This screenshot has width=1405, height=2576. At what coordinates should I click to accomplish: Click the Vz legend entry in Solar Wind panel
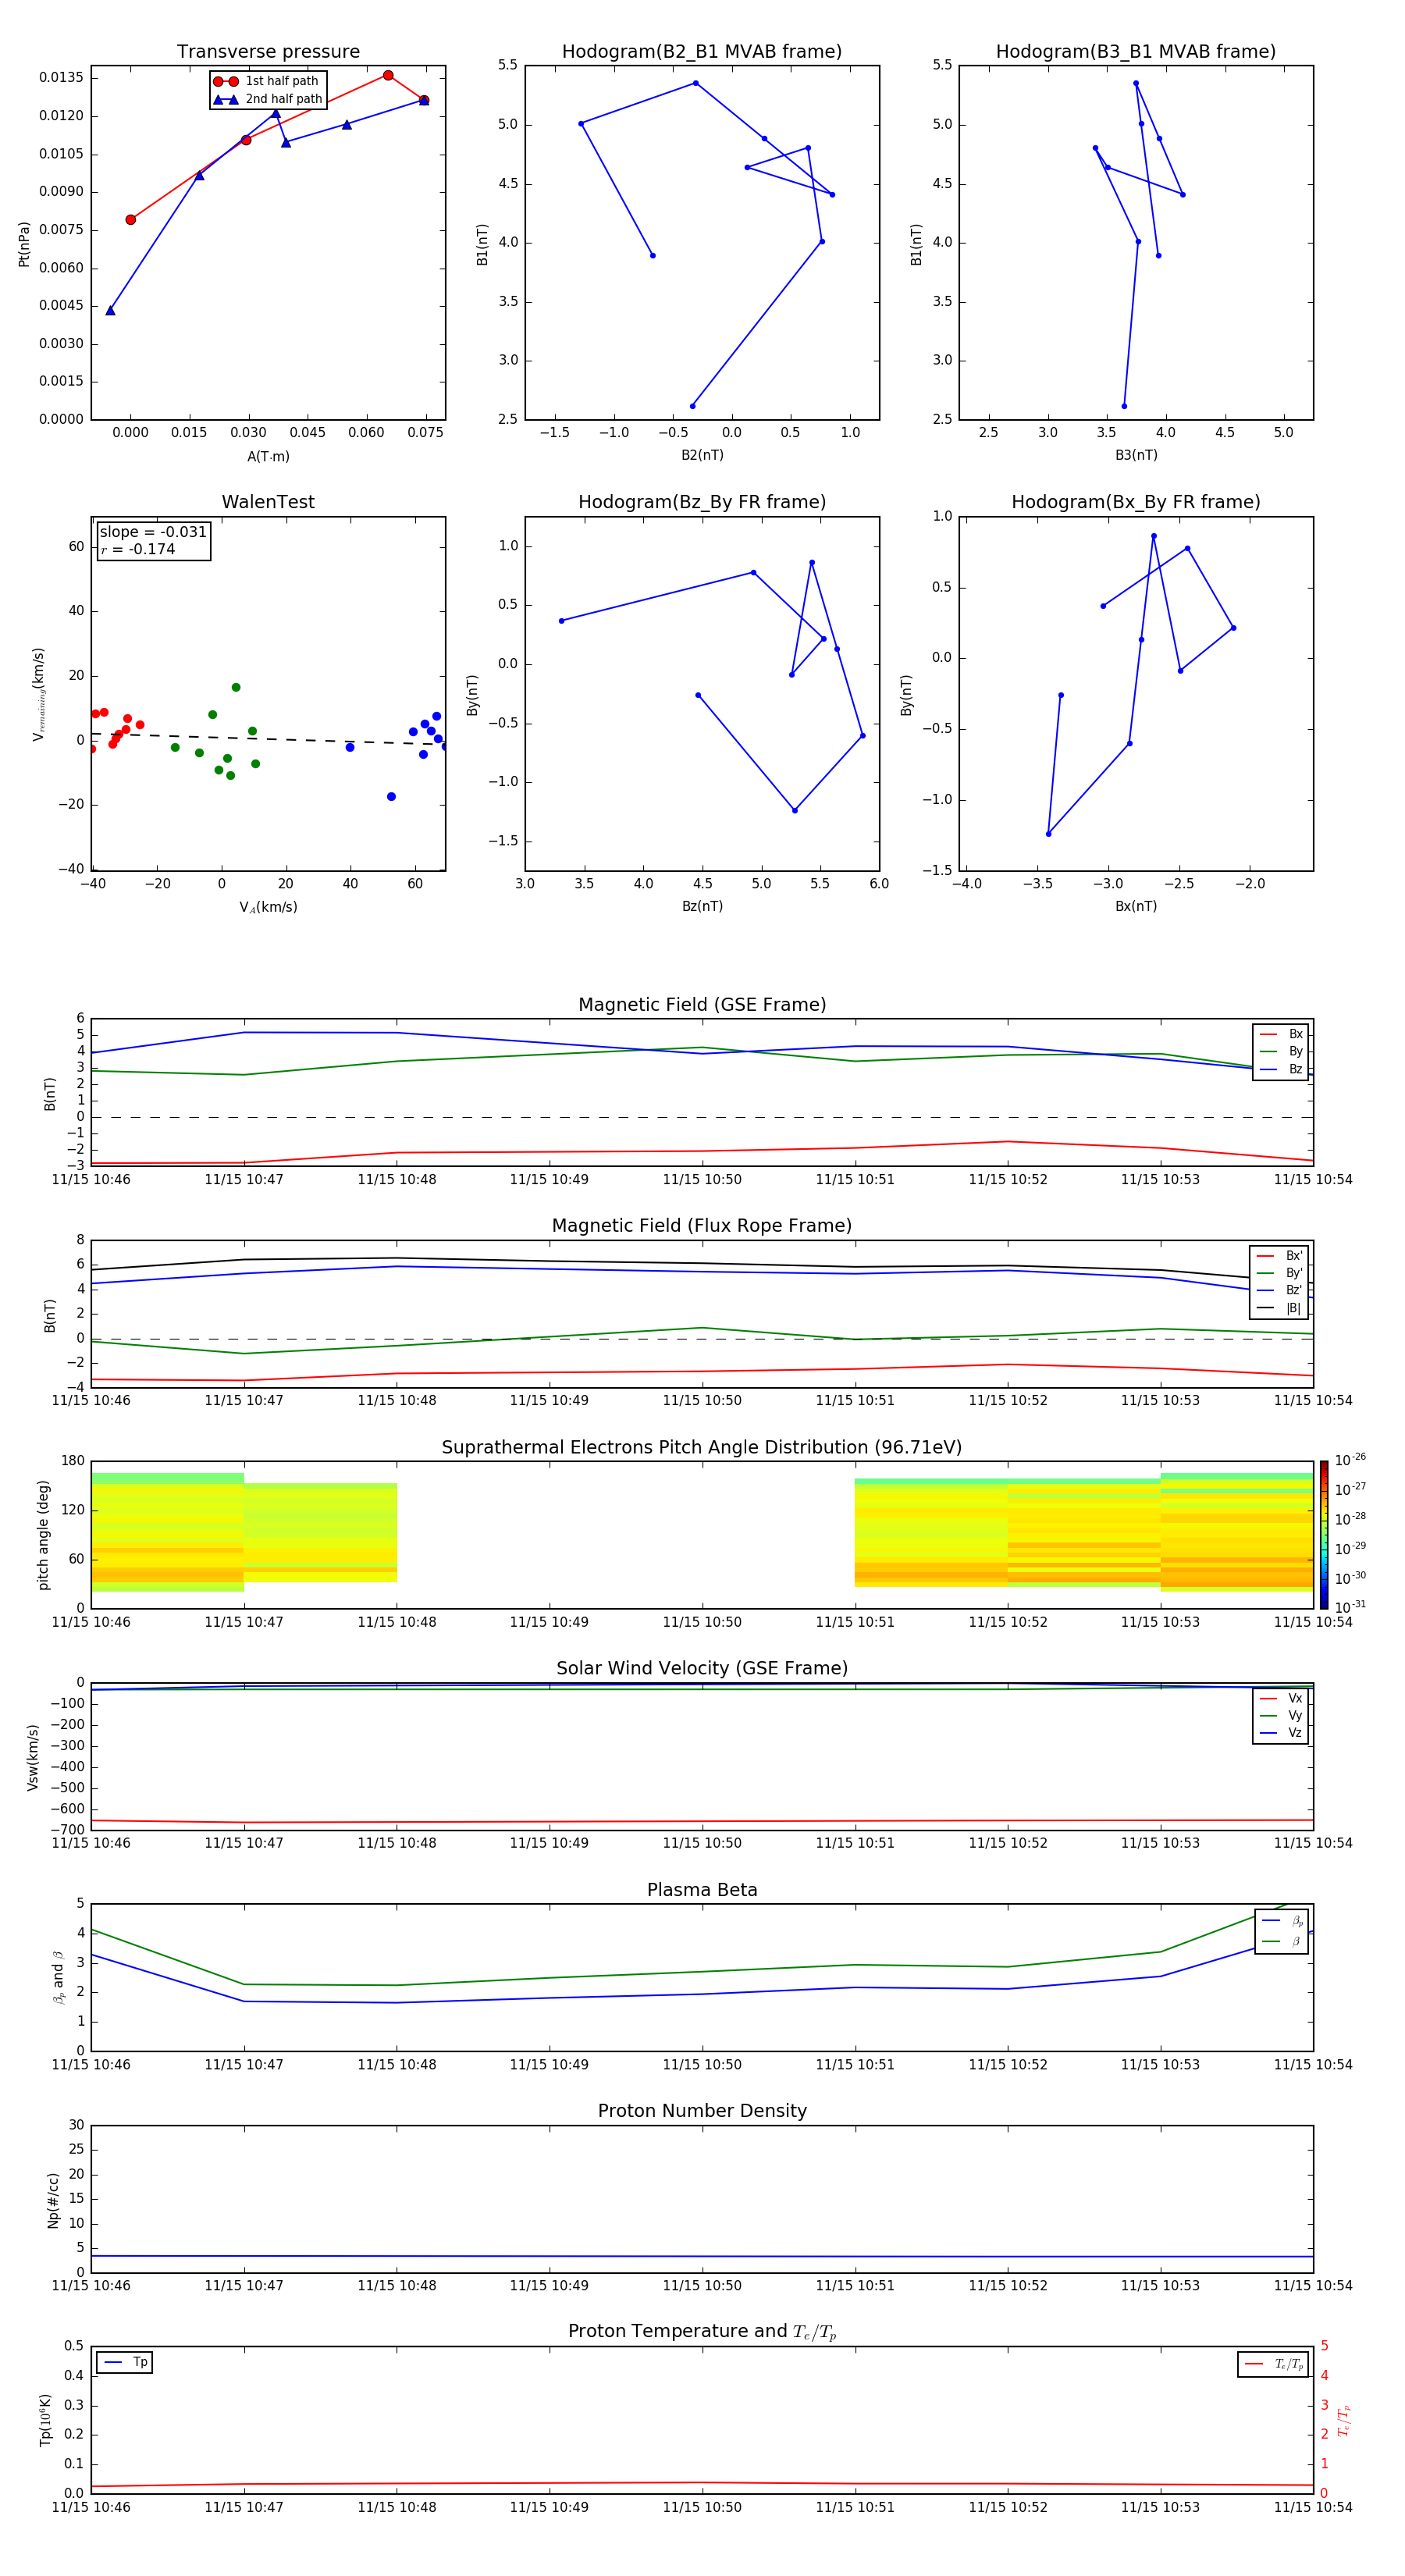point(1281,1732)
